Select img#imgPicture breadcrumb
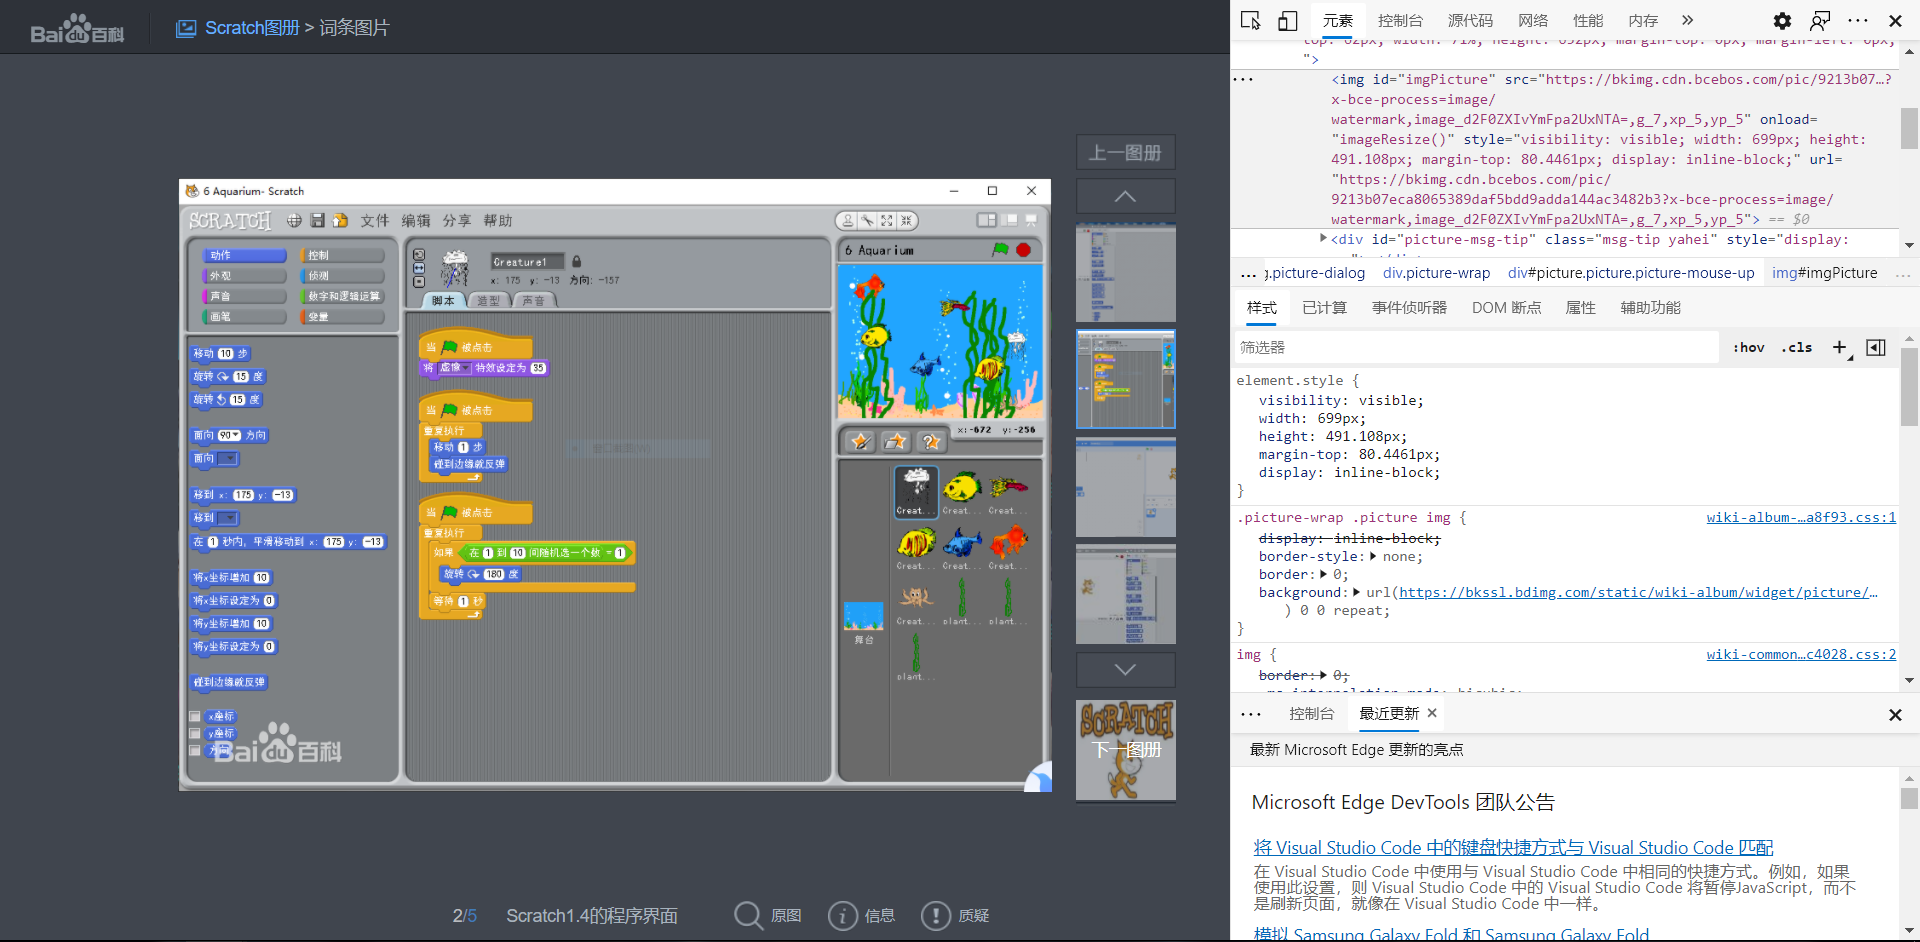This screenshot has width=1920, height=942. (1824, 273)
